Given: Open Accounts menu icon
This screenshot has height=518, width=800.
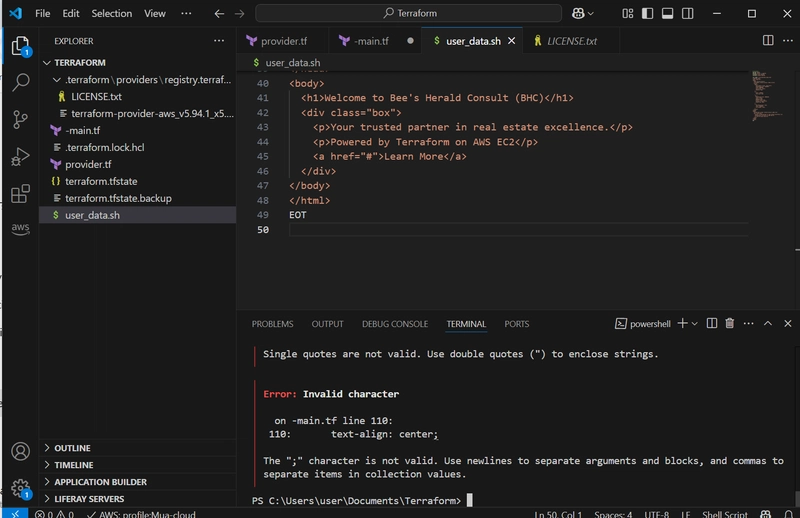Looking at the screenshot, I should (20, 452).
